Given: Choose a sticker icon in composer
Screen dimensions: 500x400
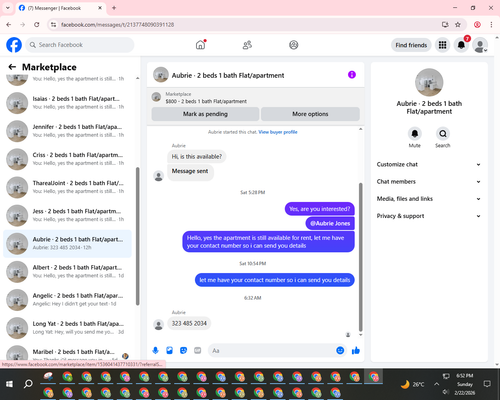Looking at the screenshot, I should pyautogui.click(x=183, y=350).
